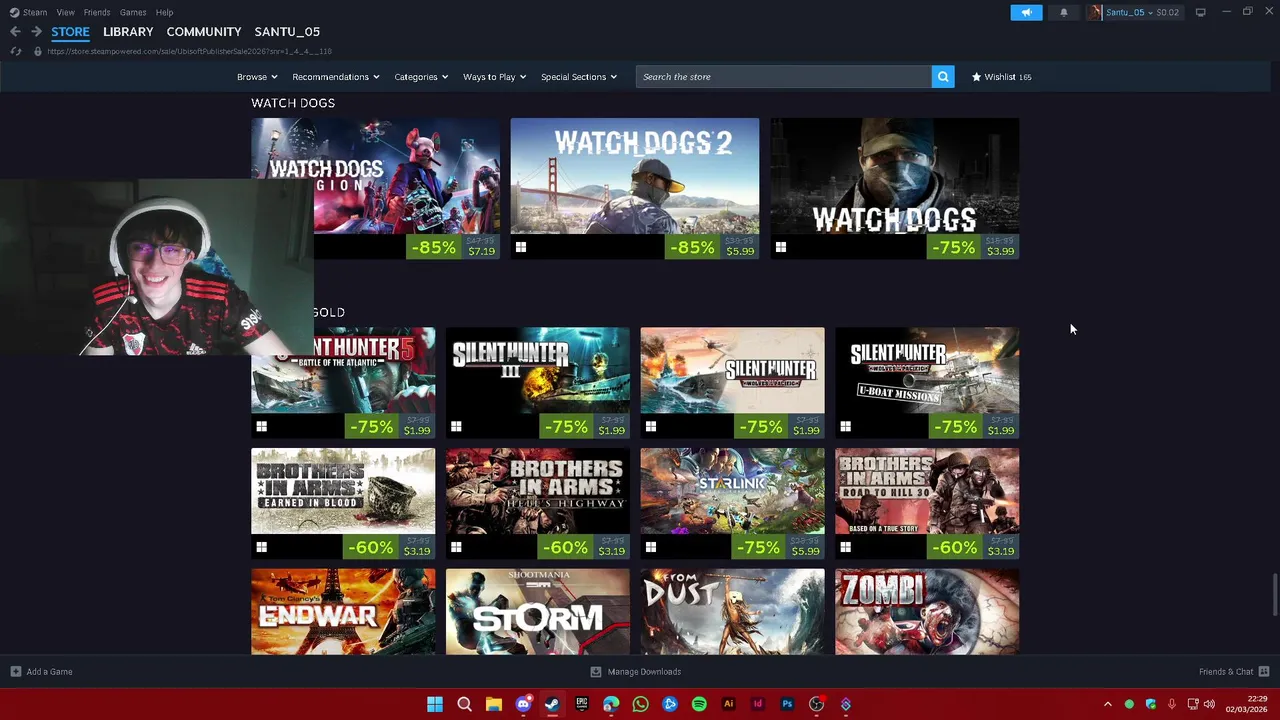Launch Adobe InDesign from taskbar
The width and height of the screenshot is (1280, 720).
(x=758, y=704)
